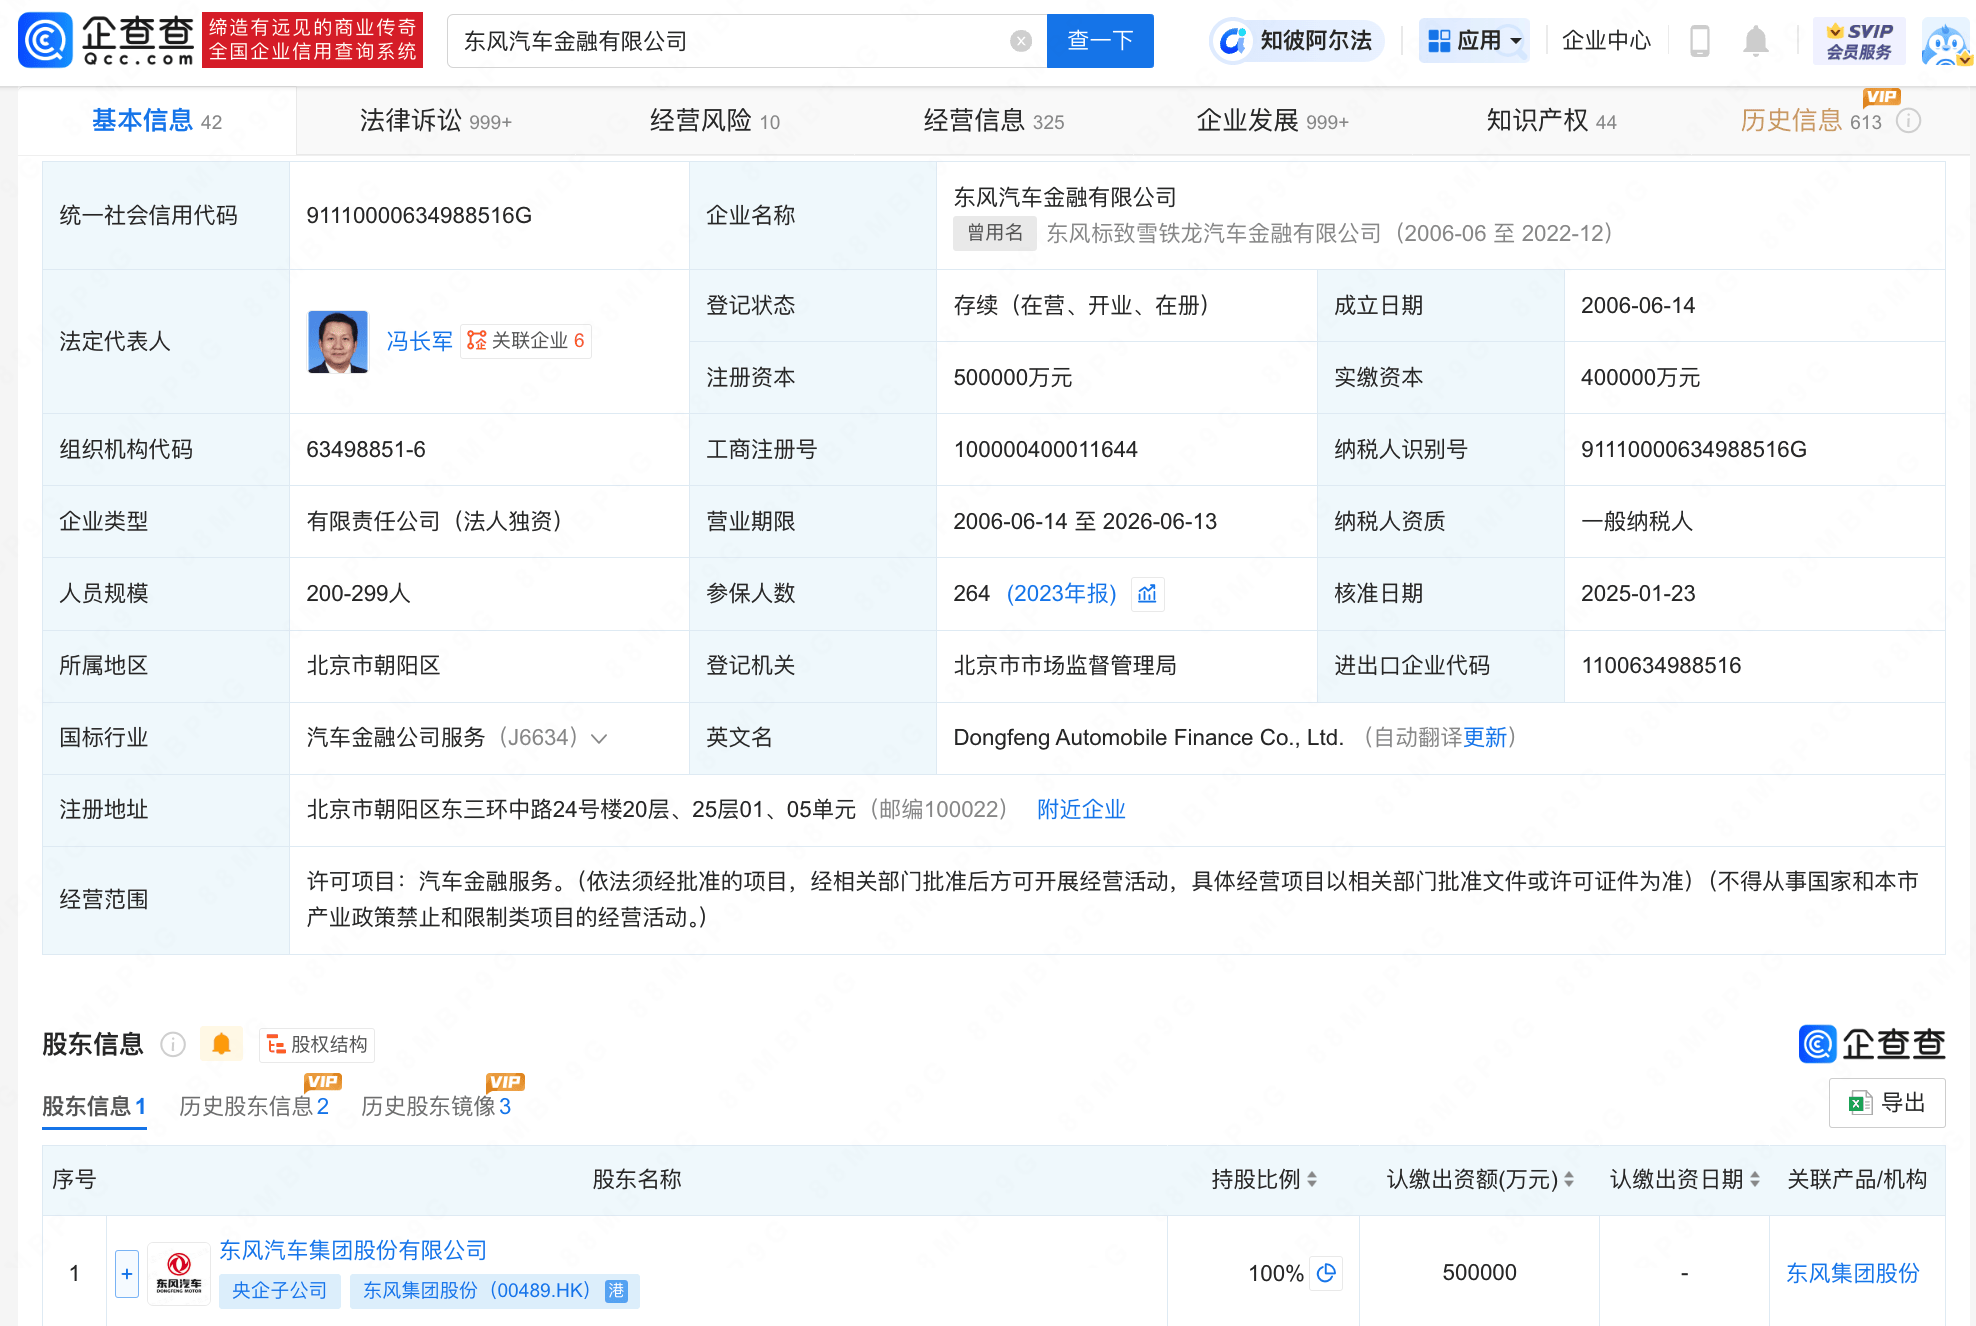Image resolution: width=1976 pixels, height=1326 pixels.
Task: Click Dongfeng Motor logo thumbnail
Action: click(x=179, y=1274)
